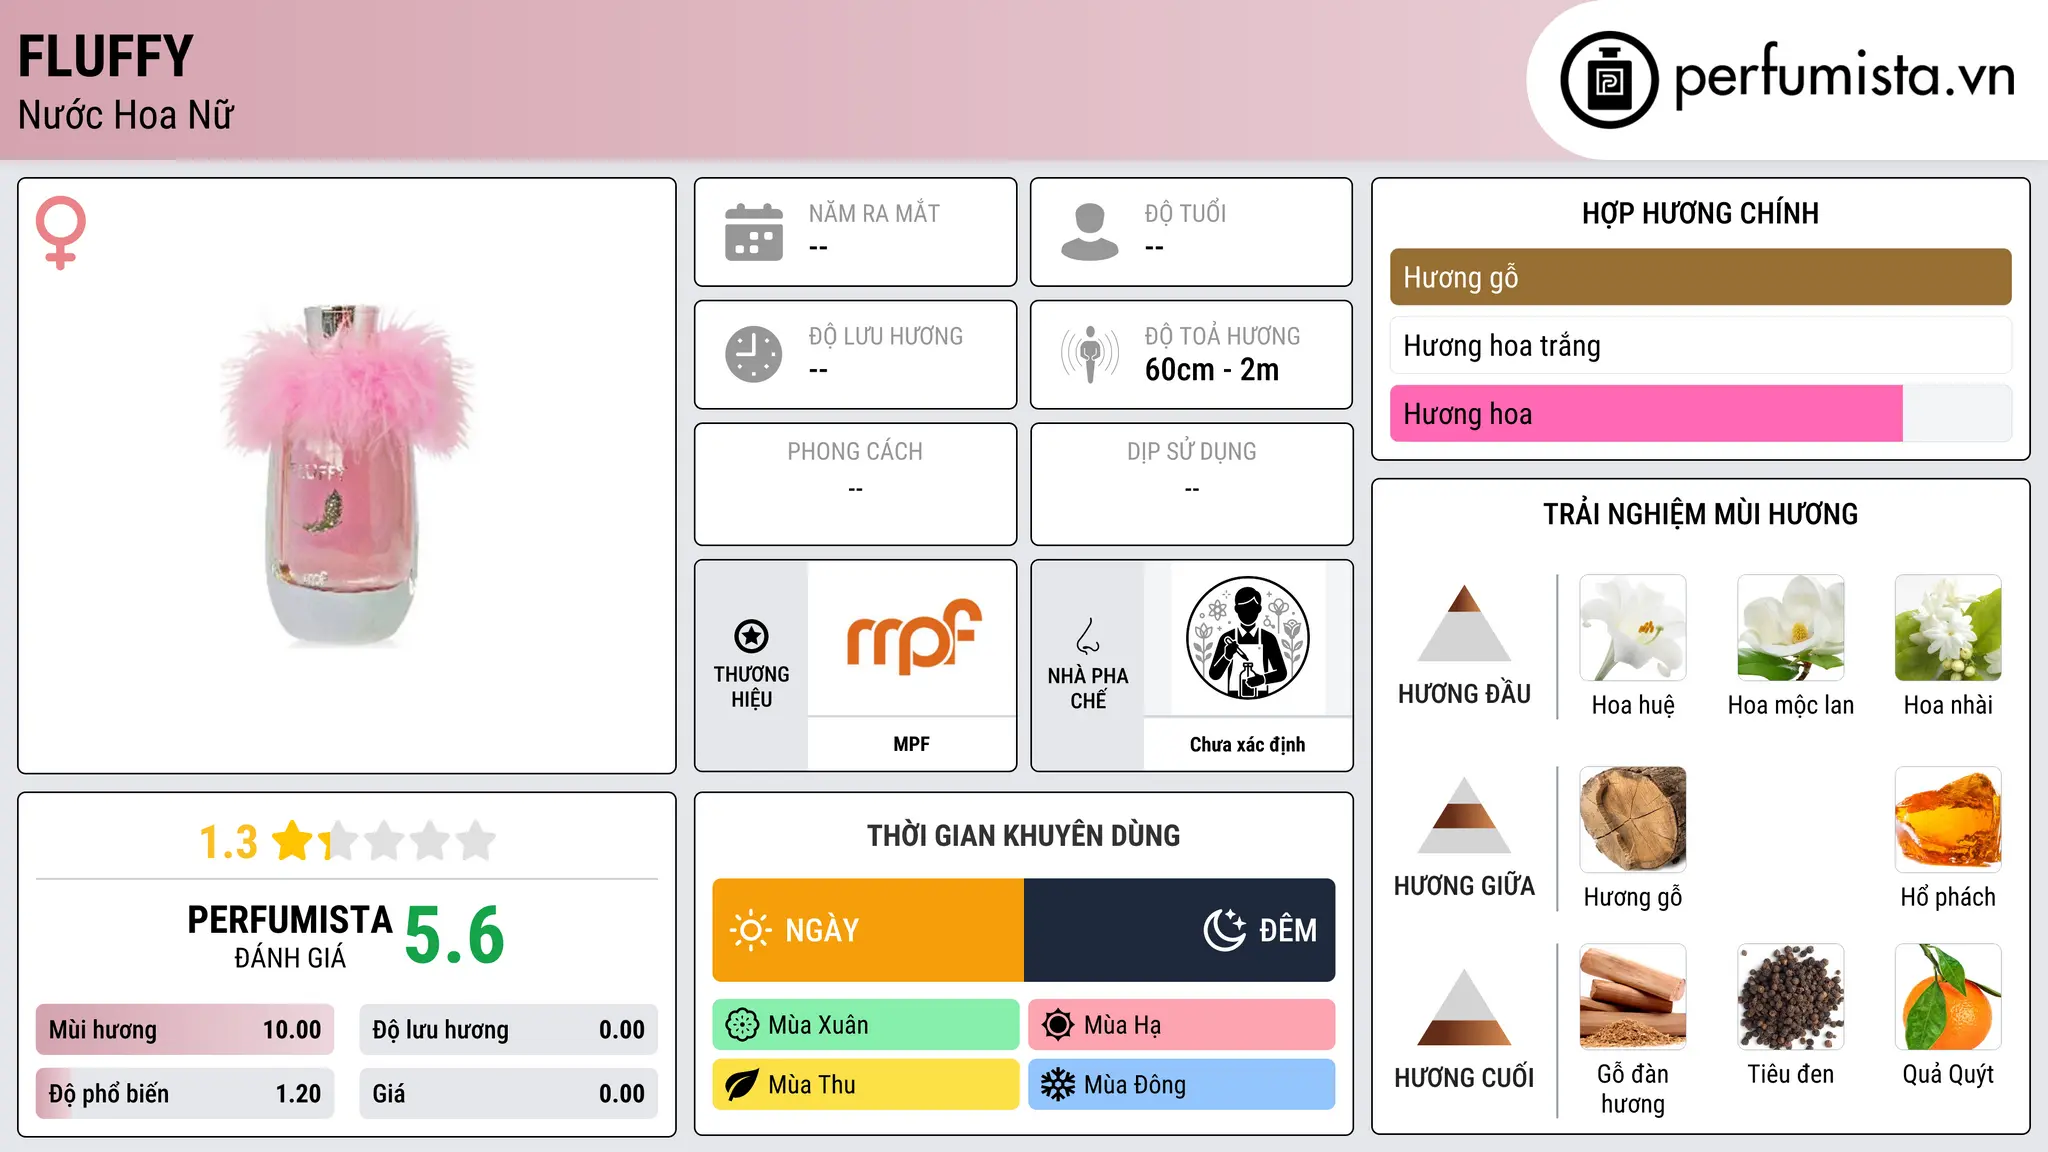Select the Mùa Đông season button
Image resolution: width=2048 pixels, height=1152 pixels.
(1182, 1085)
